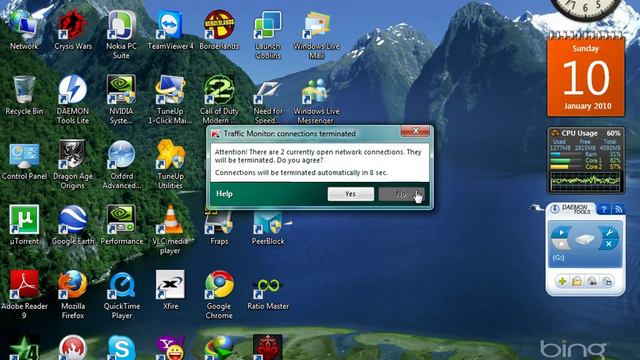Click Yes to terminate network connections
Screen dimensions: 640x360
pyautogui.click(x=351, y=194)
